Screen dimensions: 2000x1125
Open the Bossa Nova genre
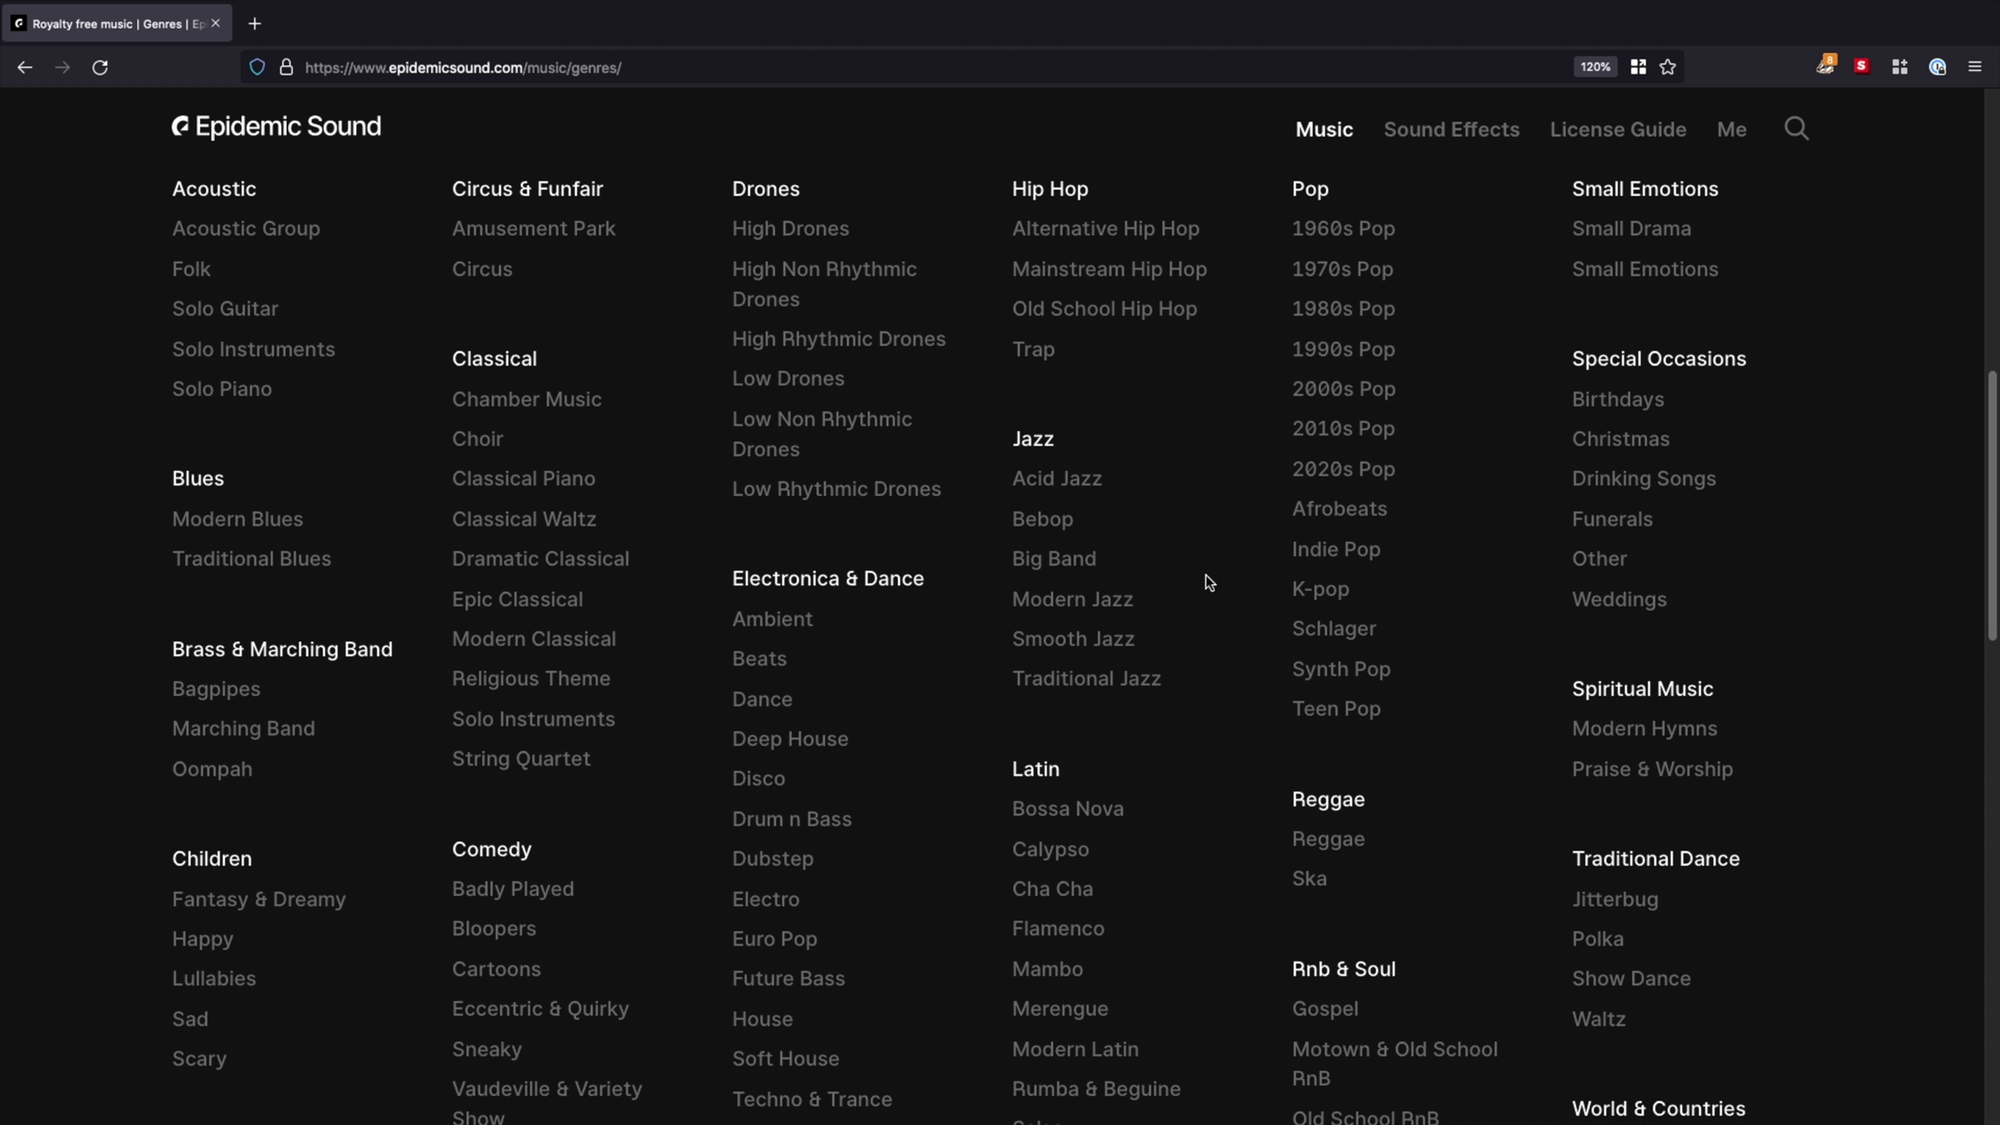coord(1068,809)
